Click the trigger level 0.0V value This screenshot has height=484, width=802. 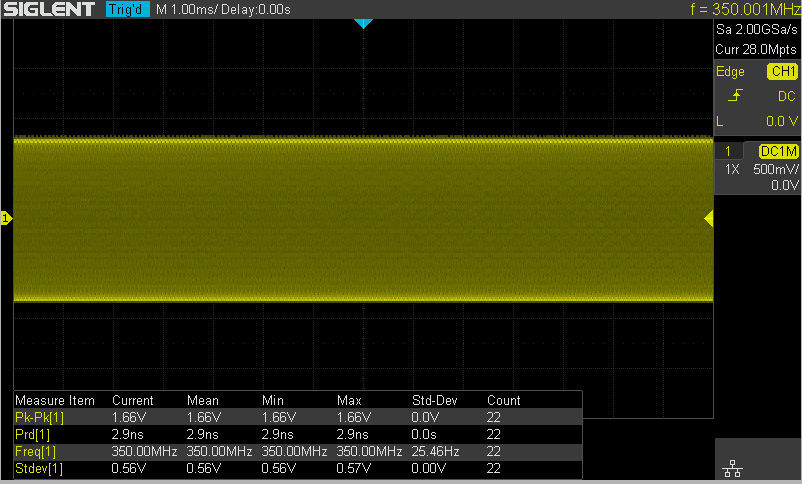(x=780, y=121)
